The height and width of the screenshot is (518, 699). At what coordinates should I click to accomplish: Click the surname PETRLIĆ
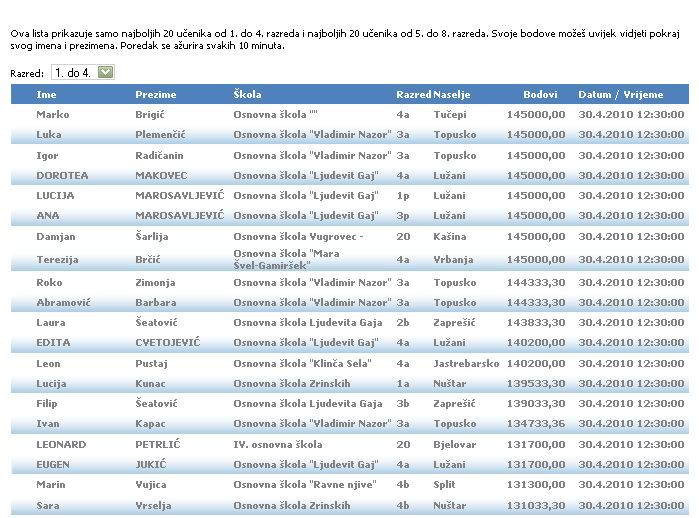158,445
